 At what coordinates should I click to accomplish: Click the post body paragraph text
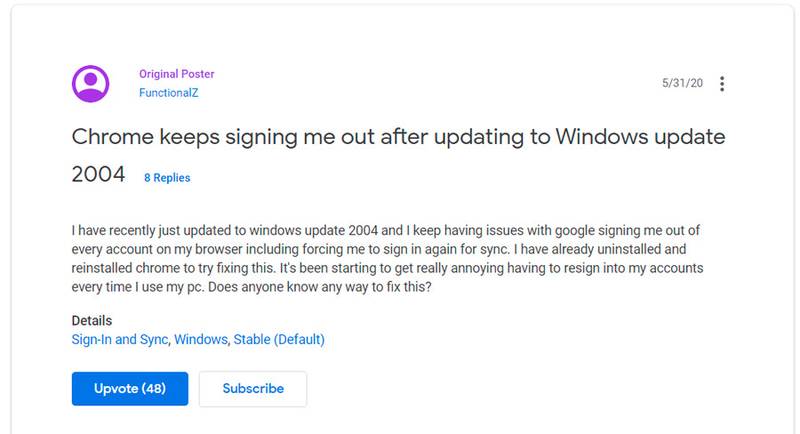click(387, 259)
